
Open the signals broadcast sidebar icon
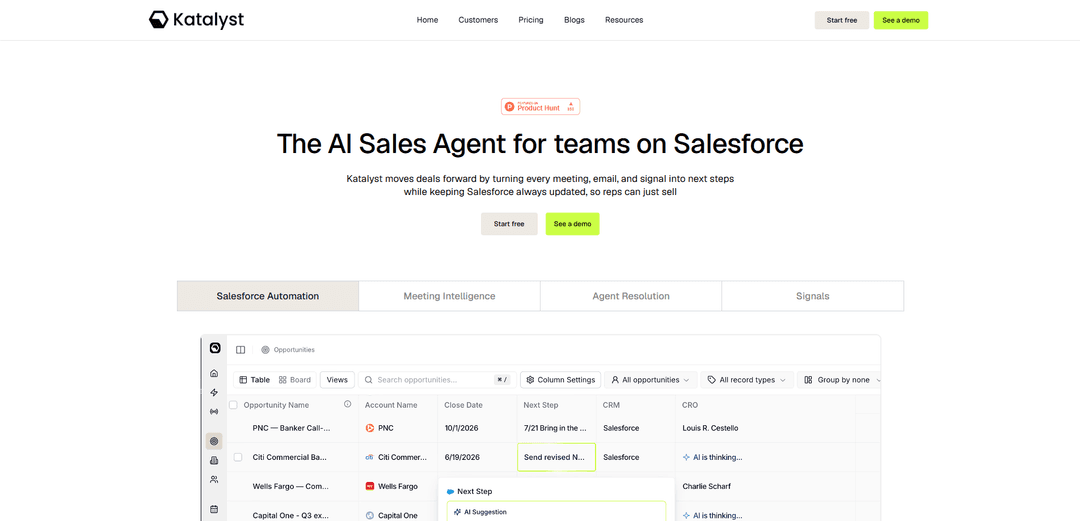(x=214, y=411)
